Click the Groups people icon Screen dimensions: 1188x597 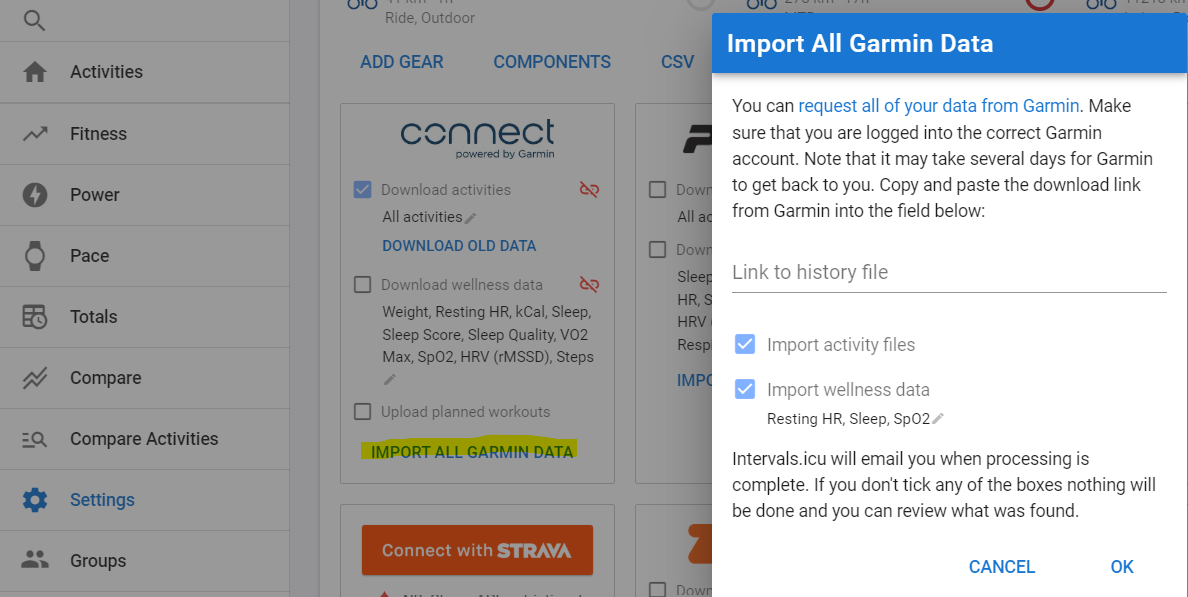coord(35,561)
